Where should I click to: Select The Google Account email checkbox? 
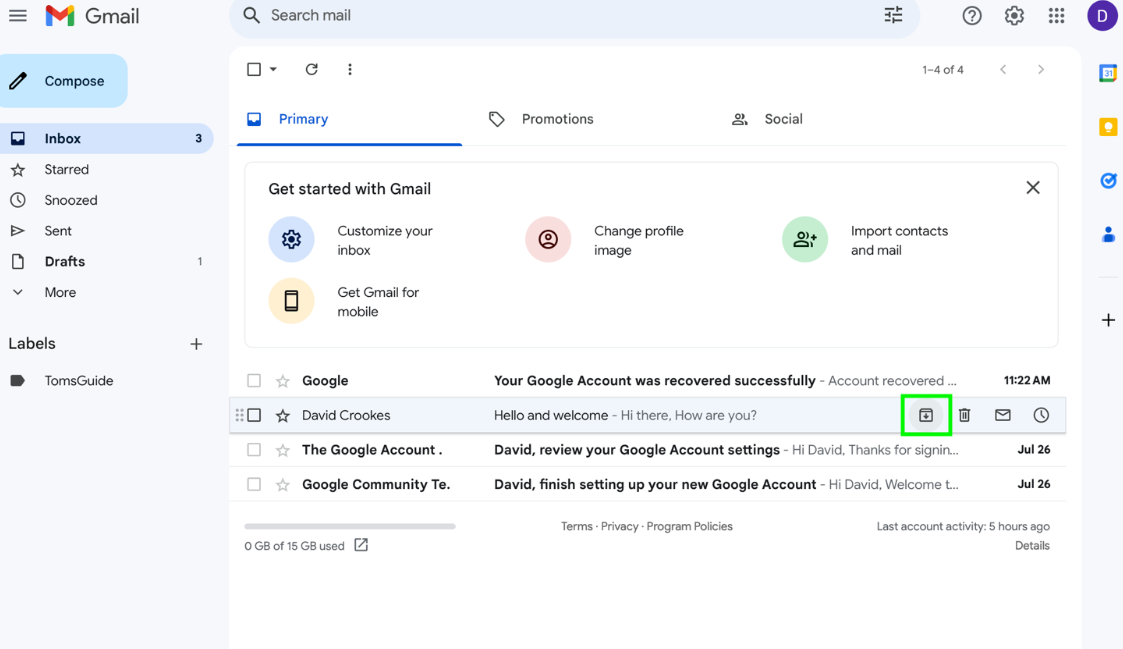tap(254, 450)
